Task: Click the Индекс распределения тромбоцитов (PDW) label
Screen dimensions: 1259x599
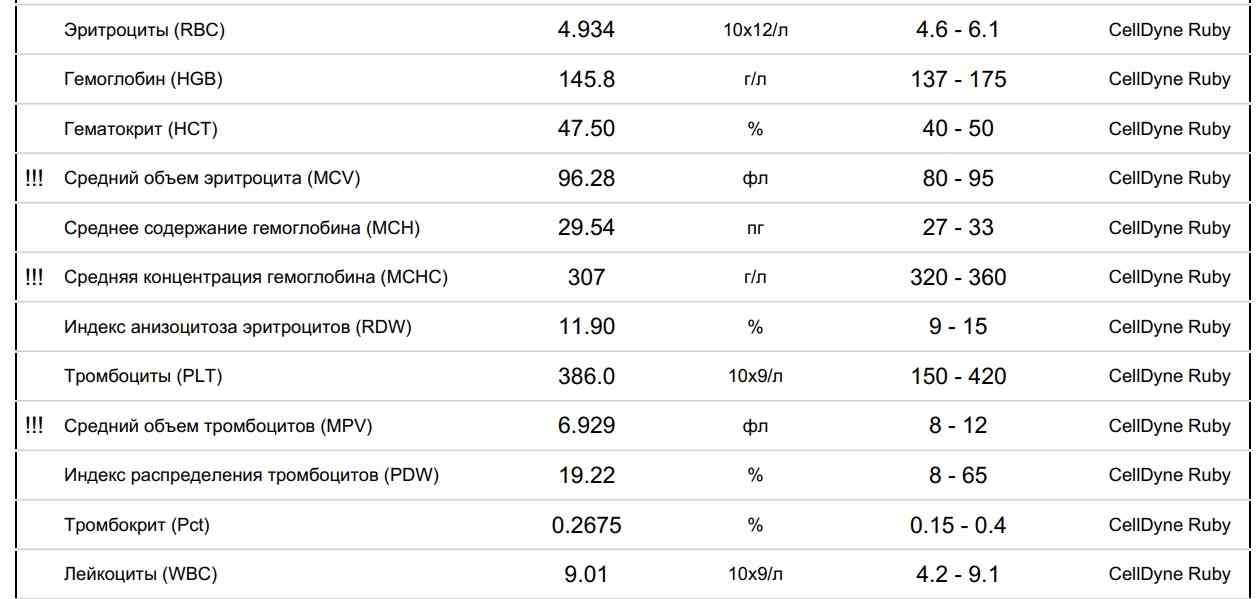Action: (x=251, y=476)
